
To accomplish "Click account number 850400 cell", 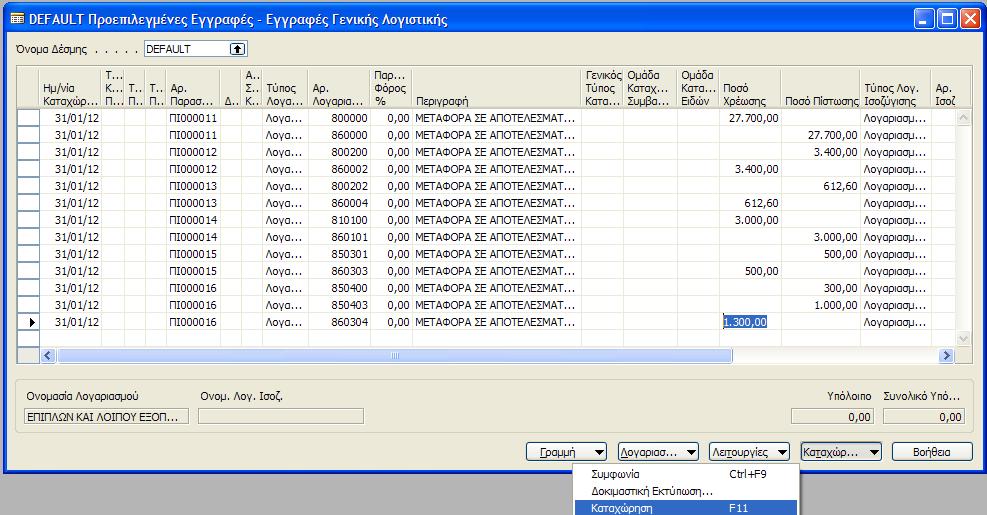I will point(339,288).
